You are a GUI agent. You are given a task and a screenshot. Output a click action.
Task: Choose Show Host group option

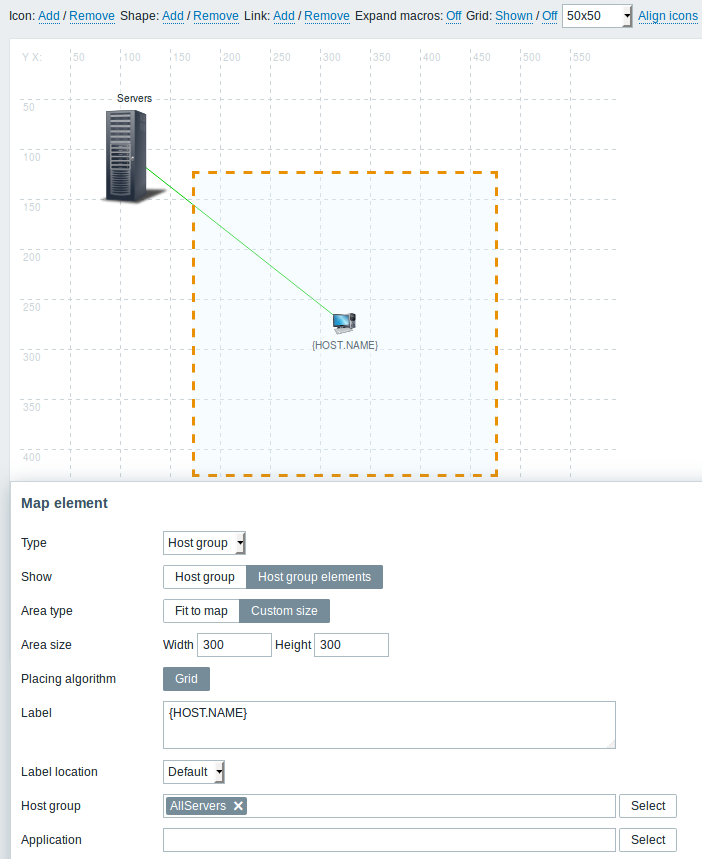[x=205, y=577]
